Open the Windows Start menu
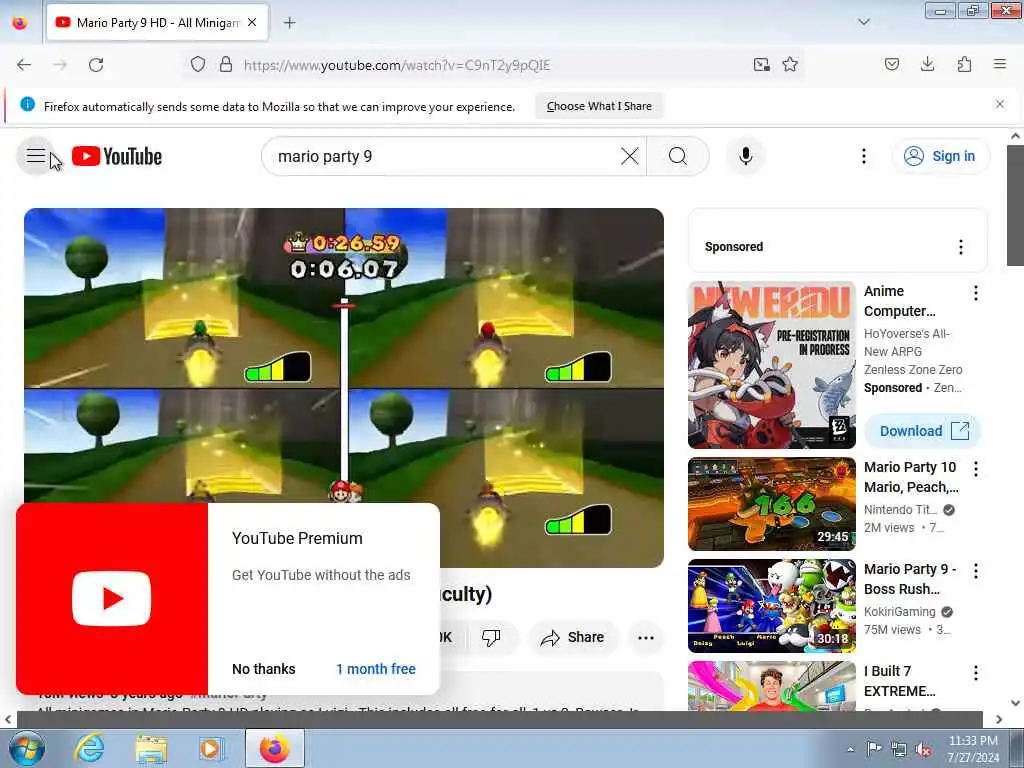1024x768 pixels. point(25,748)
